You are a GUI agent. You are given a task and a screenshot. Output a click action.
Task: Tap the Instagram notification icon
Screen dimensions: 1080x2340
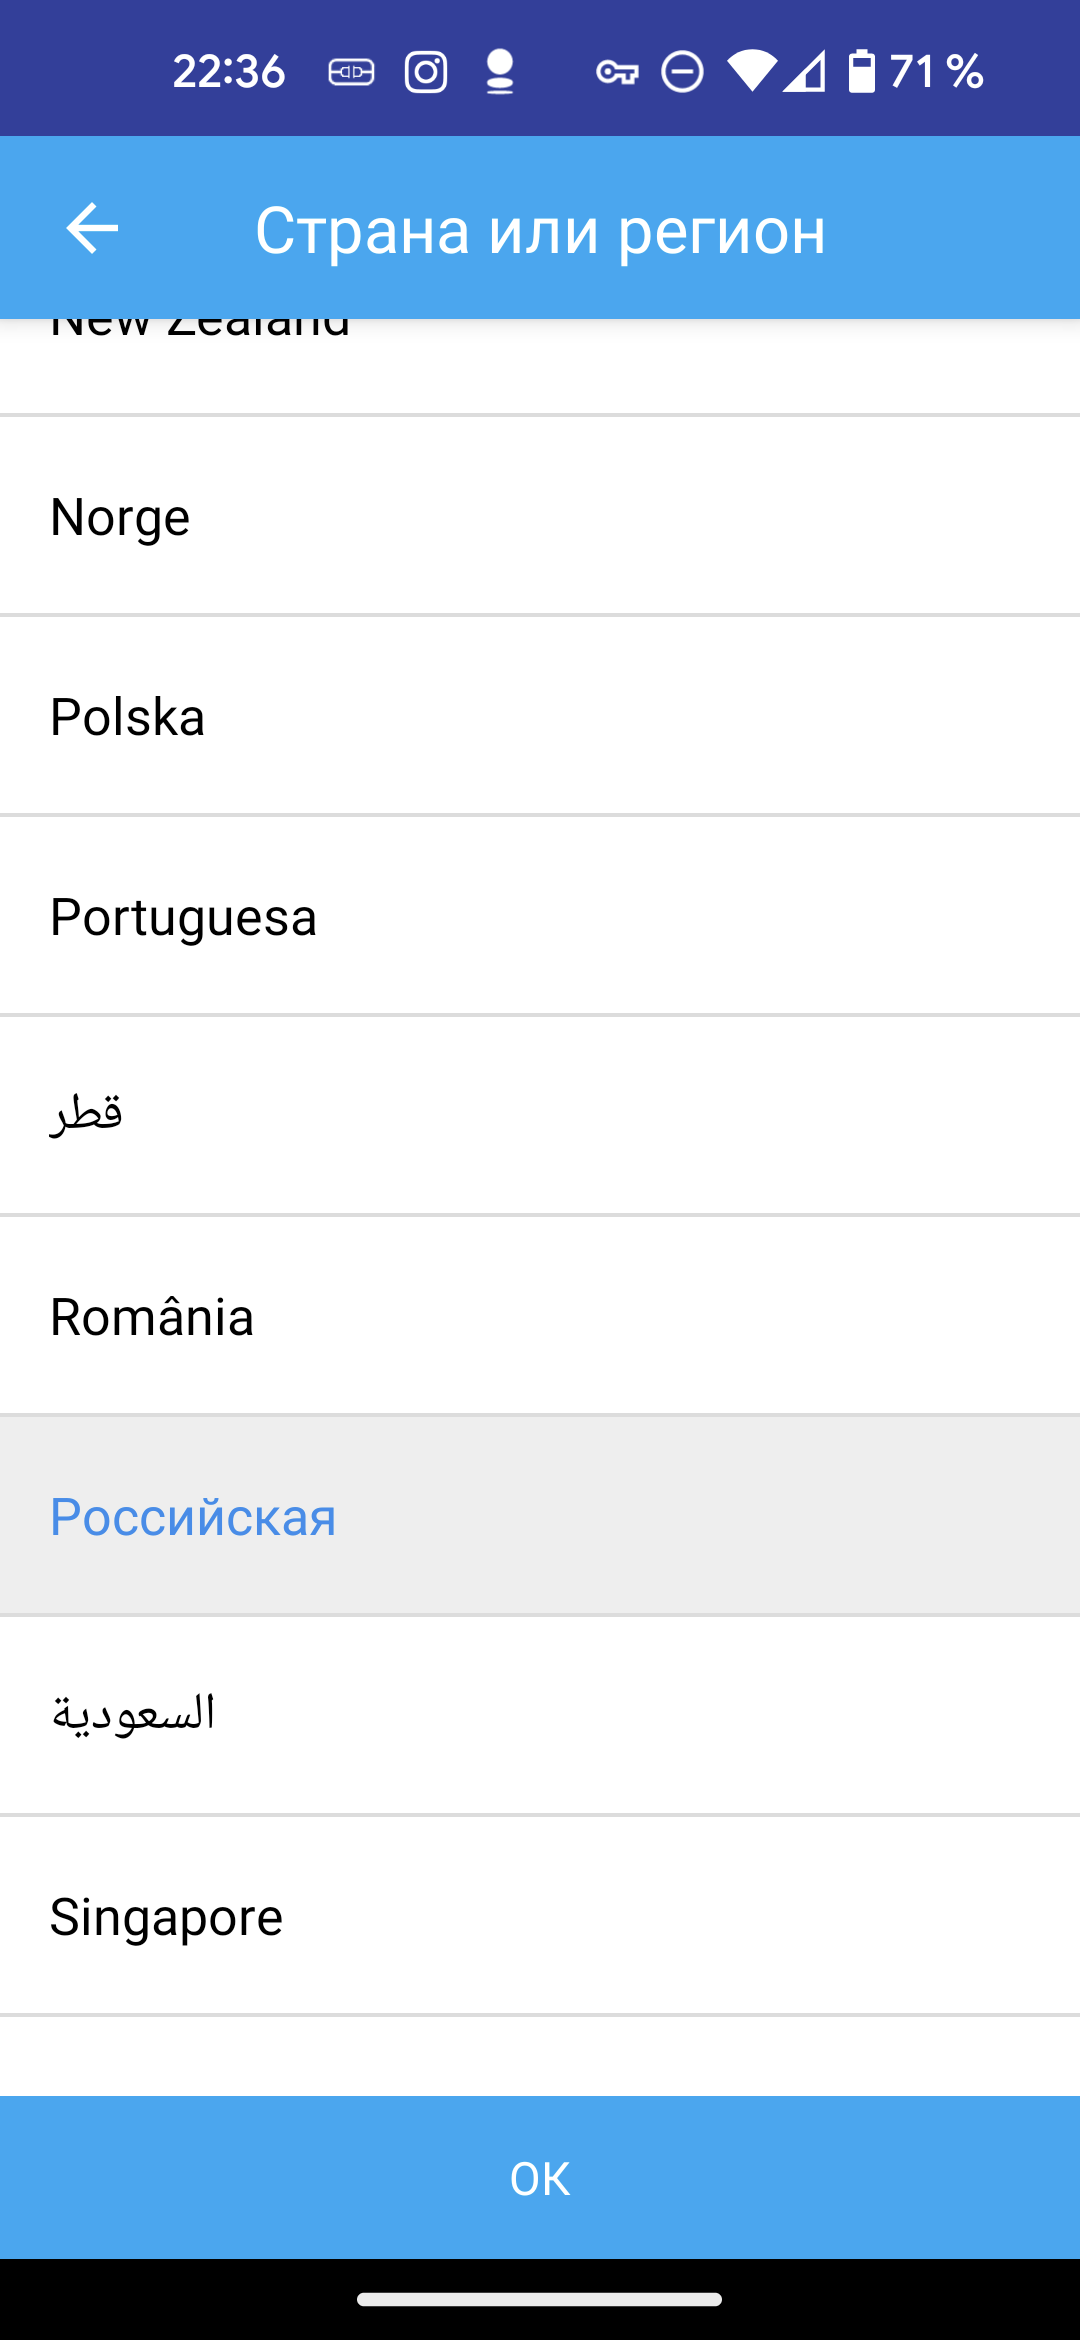pos(426,72)
